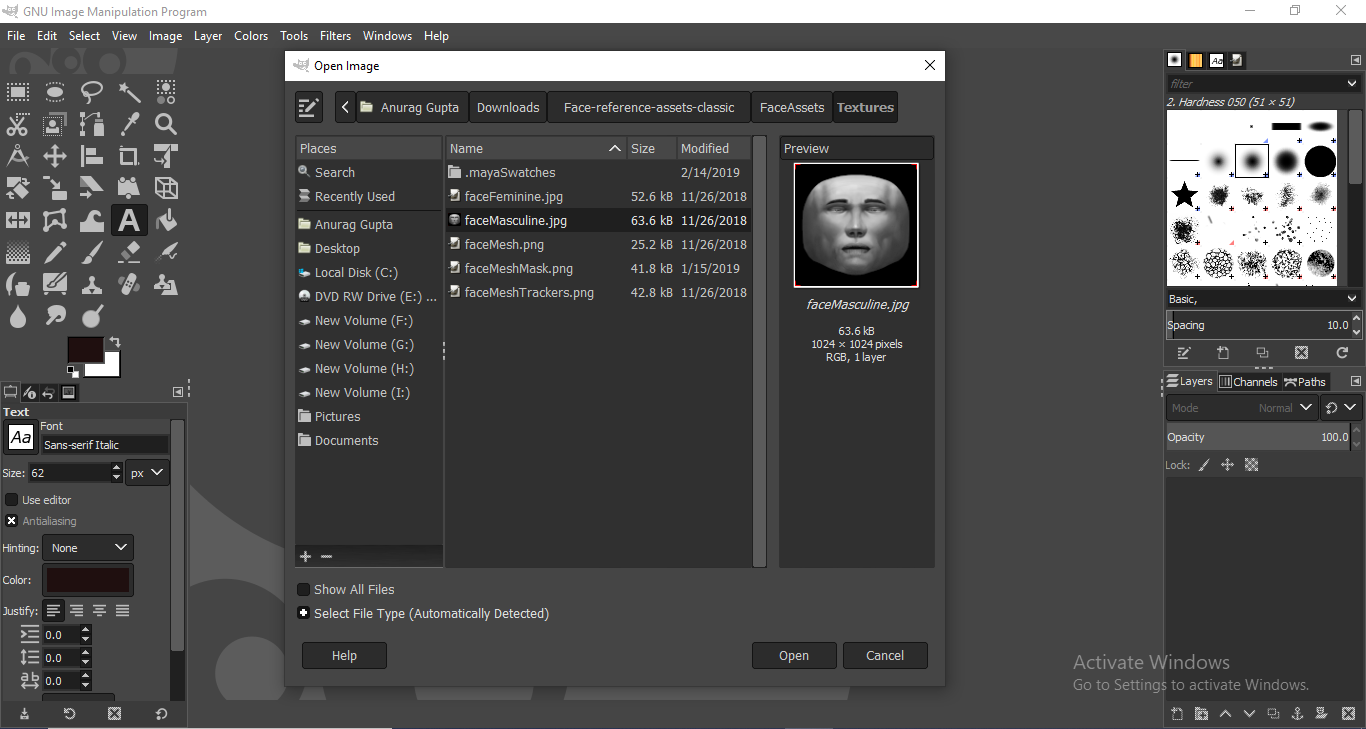Choose the 3D Transform cube tool
This screenshot has height=729, width=1366.
click(166, 188)
